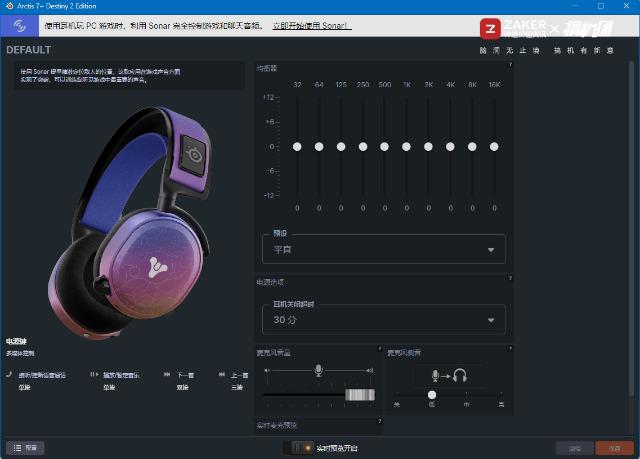Click the 0 value field under 1K
640x459 pixels.
407,208
